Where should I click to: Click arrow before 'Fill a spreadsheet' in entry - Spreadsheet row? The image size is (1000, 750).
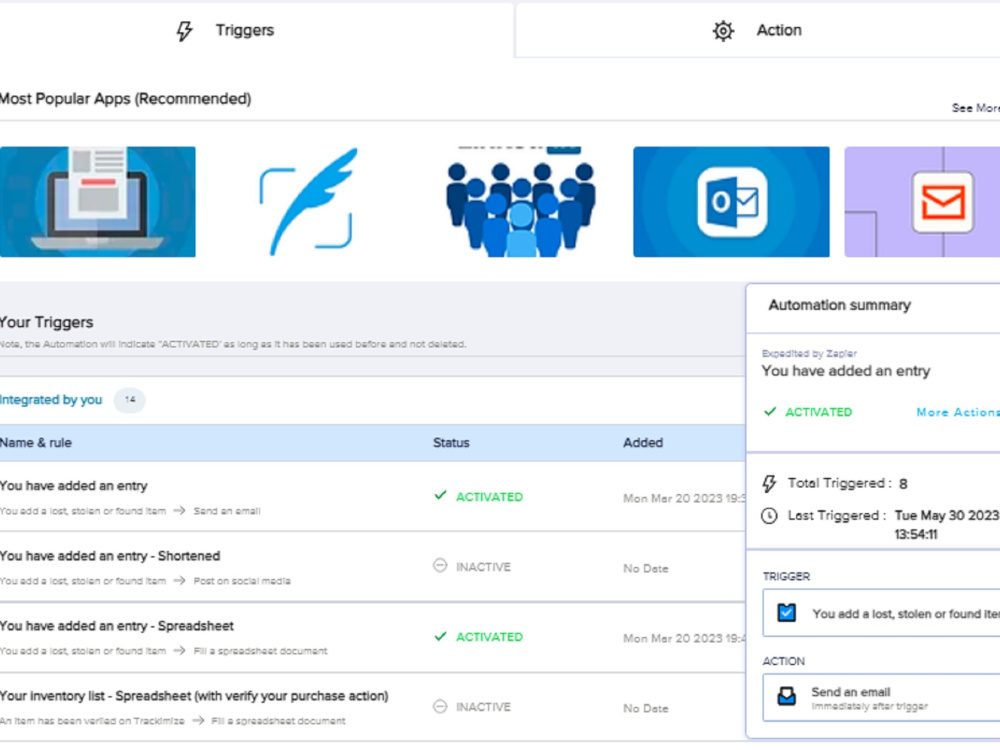pyautogui.click(x=179, y=651)
